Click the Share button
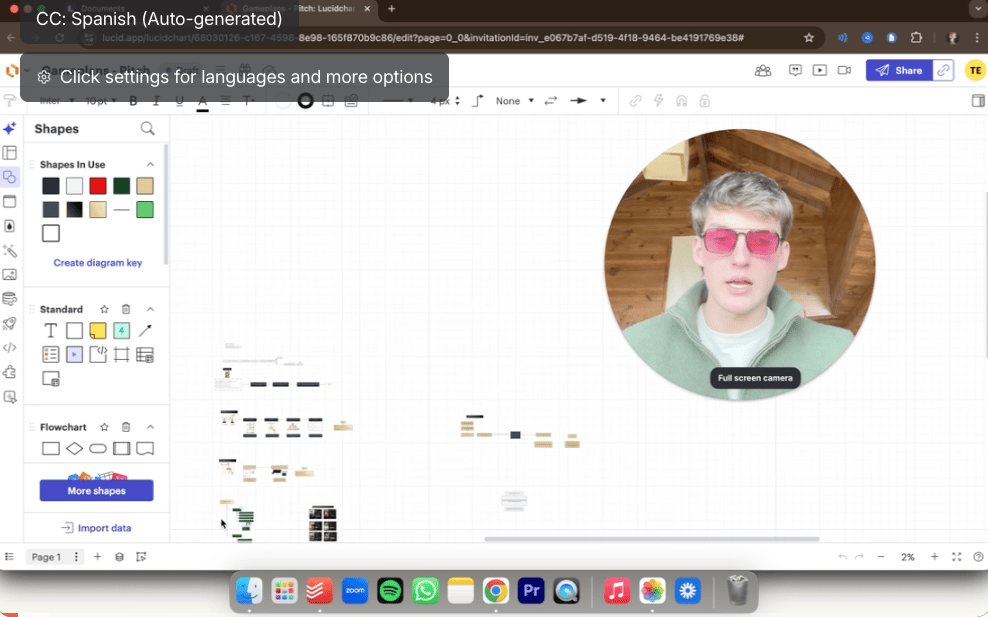 899,71
